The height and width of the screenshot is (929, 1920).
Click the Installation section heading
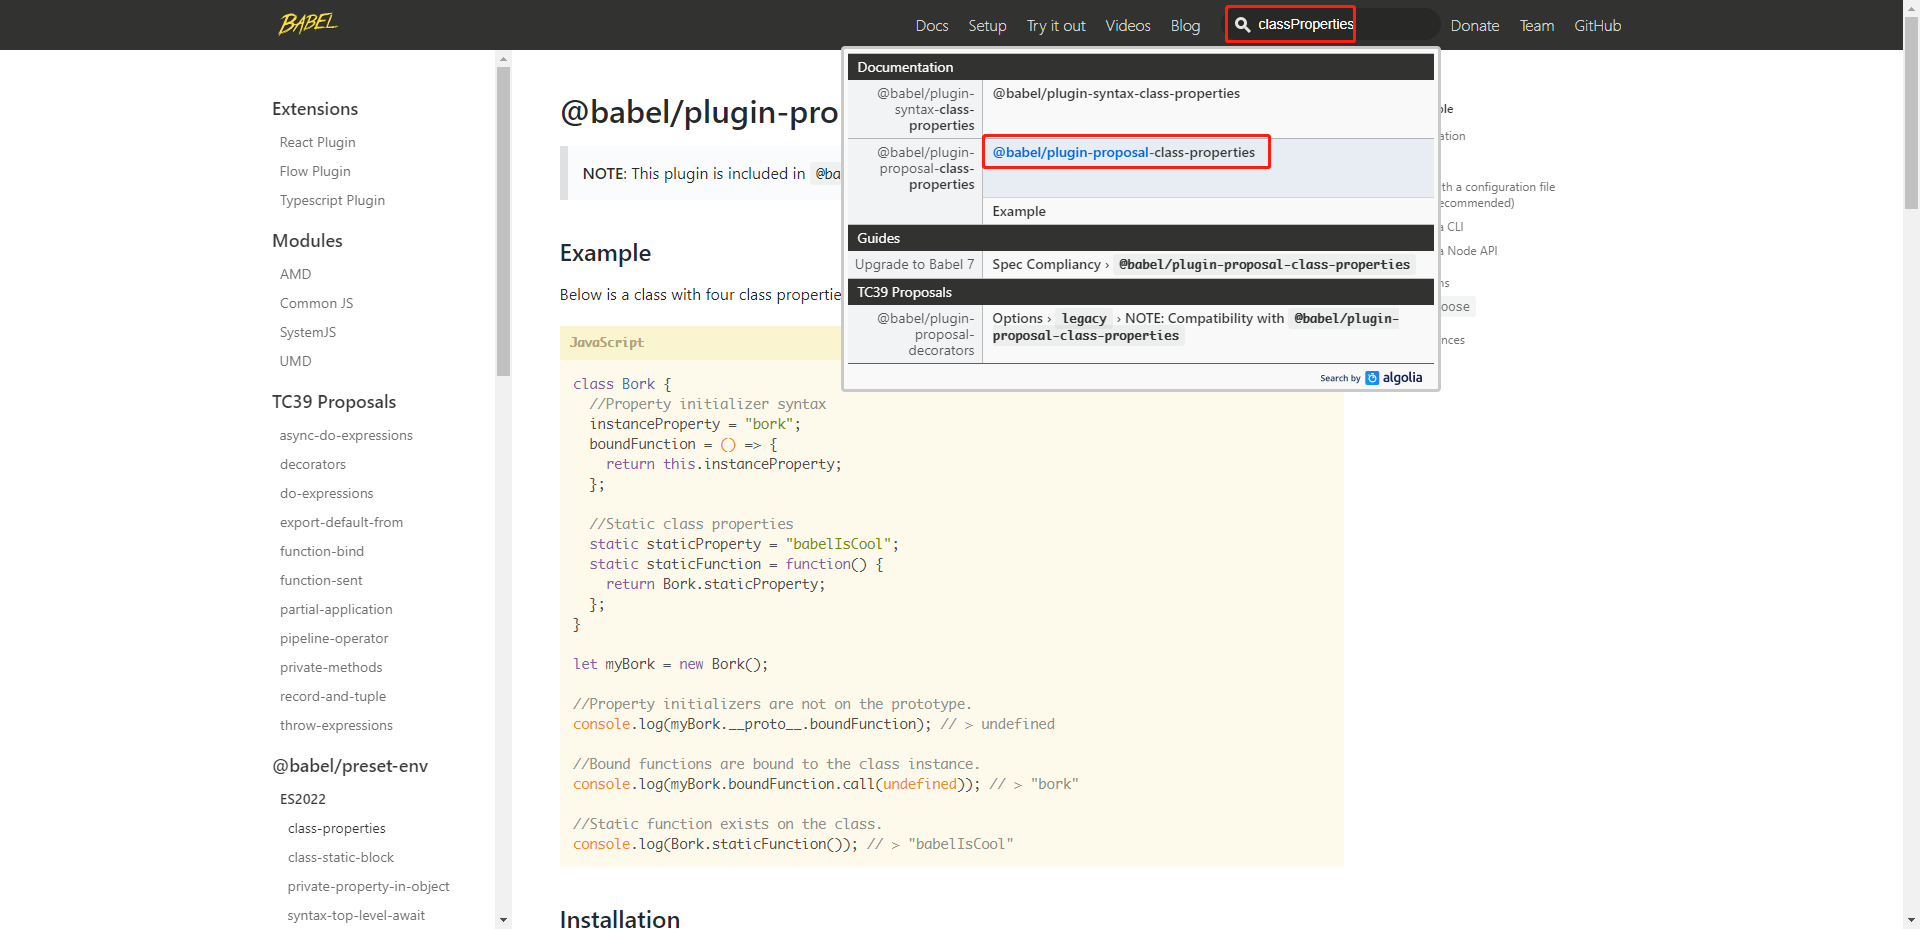pyautogui.click(x=620, y=919)
